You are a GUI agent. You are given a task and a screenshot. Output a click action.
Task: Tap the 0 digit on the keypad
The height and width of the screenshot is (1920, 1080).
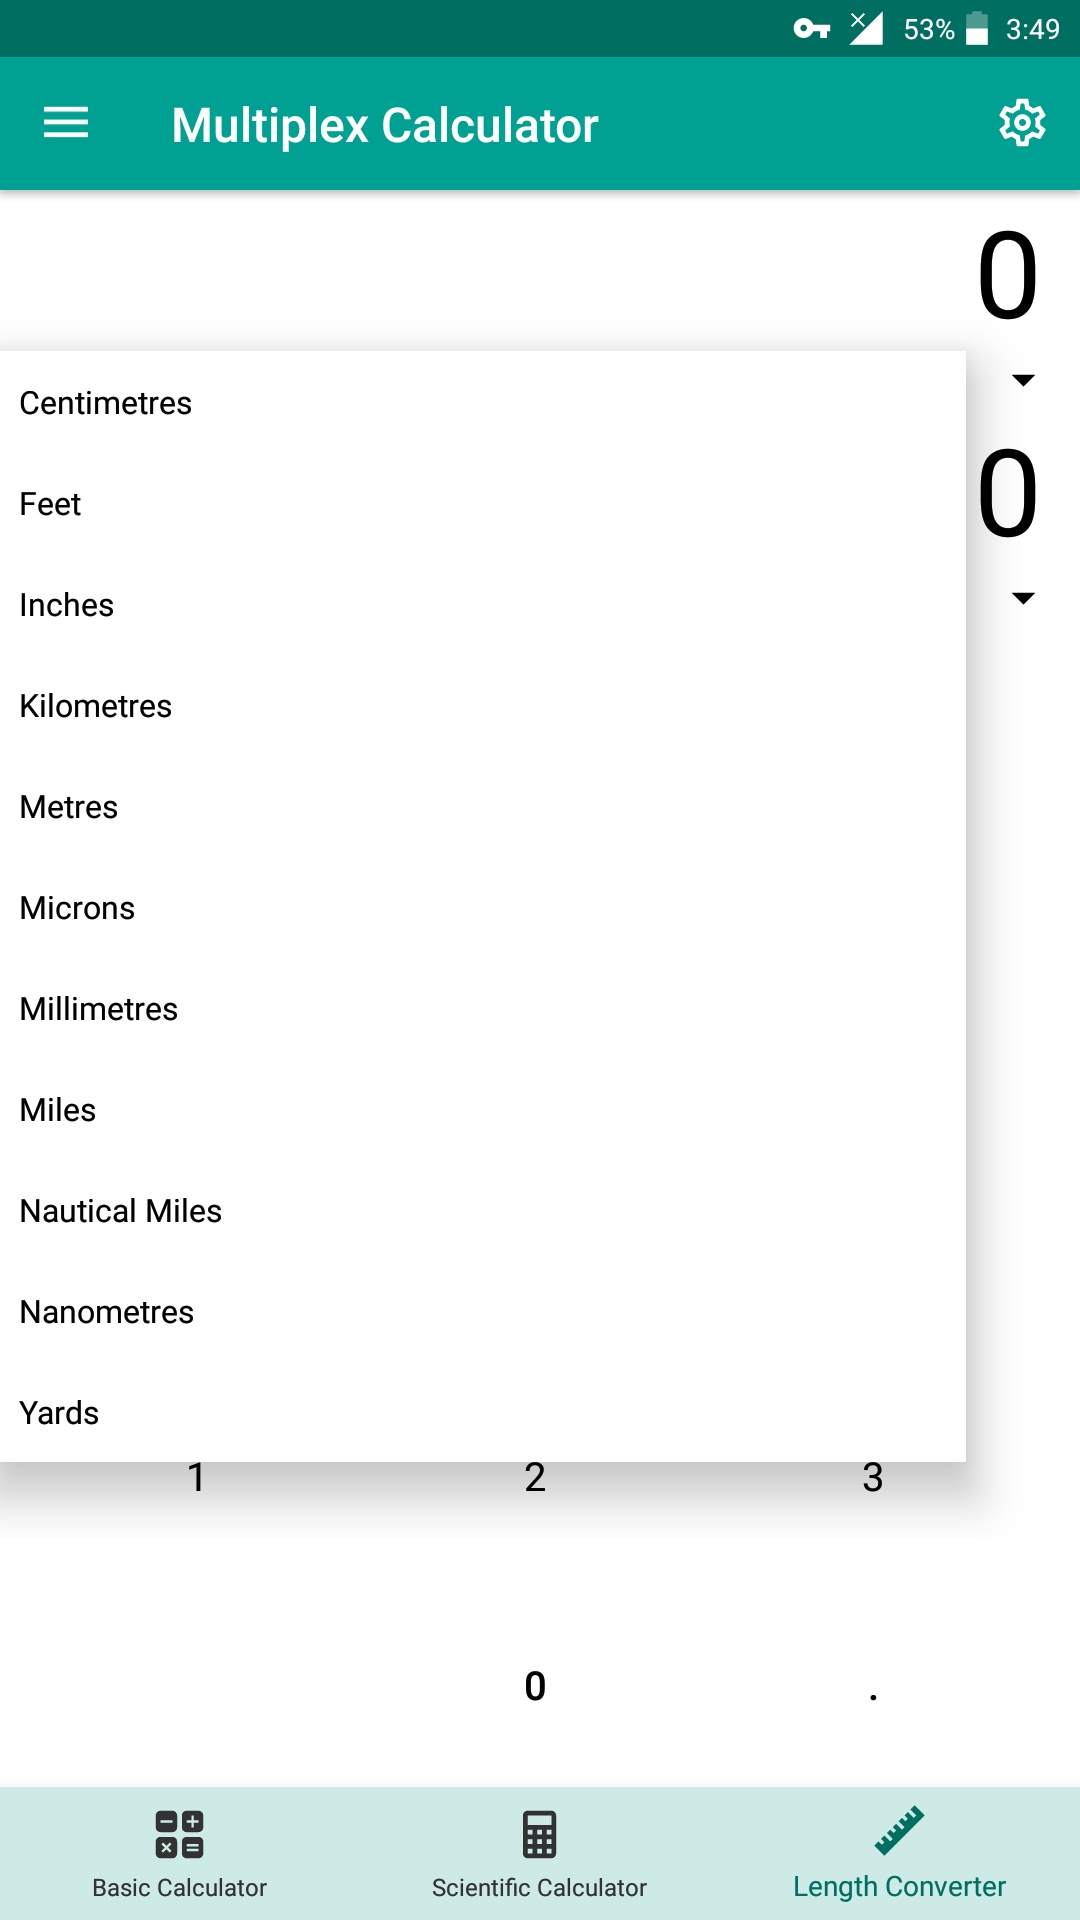pyautogui.click(x=535, y=1686)
